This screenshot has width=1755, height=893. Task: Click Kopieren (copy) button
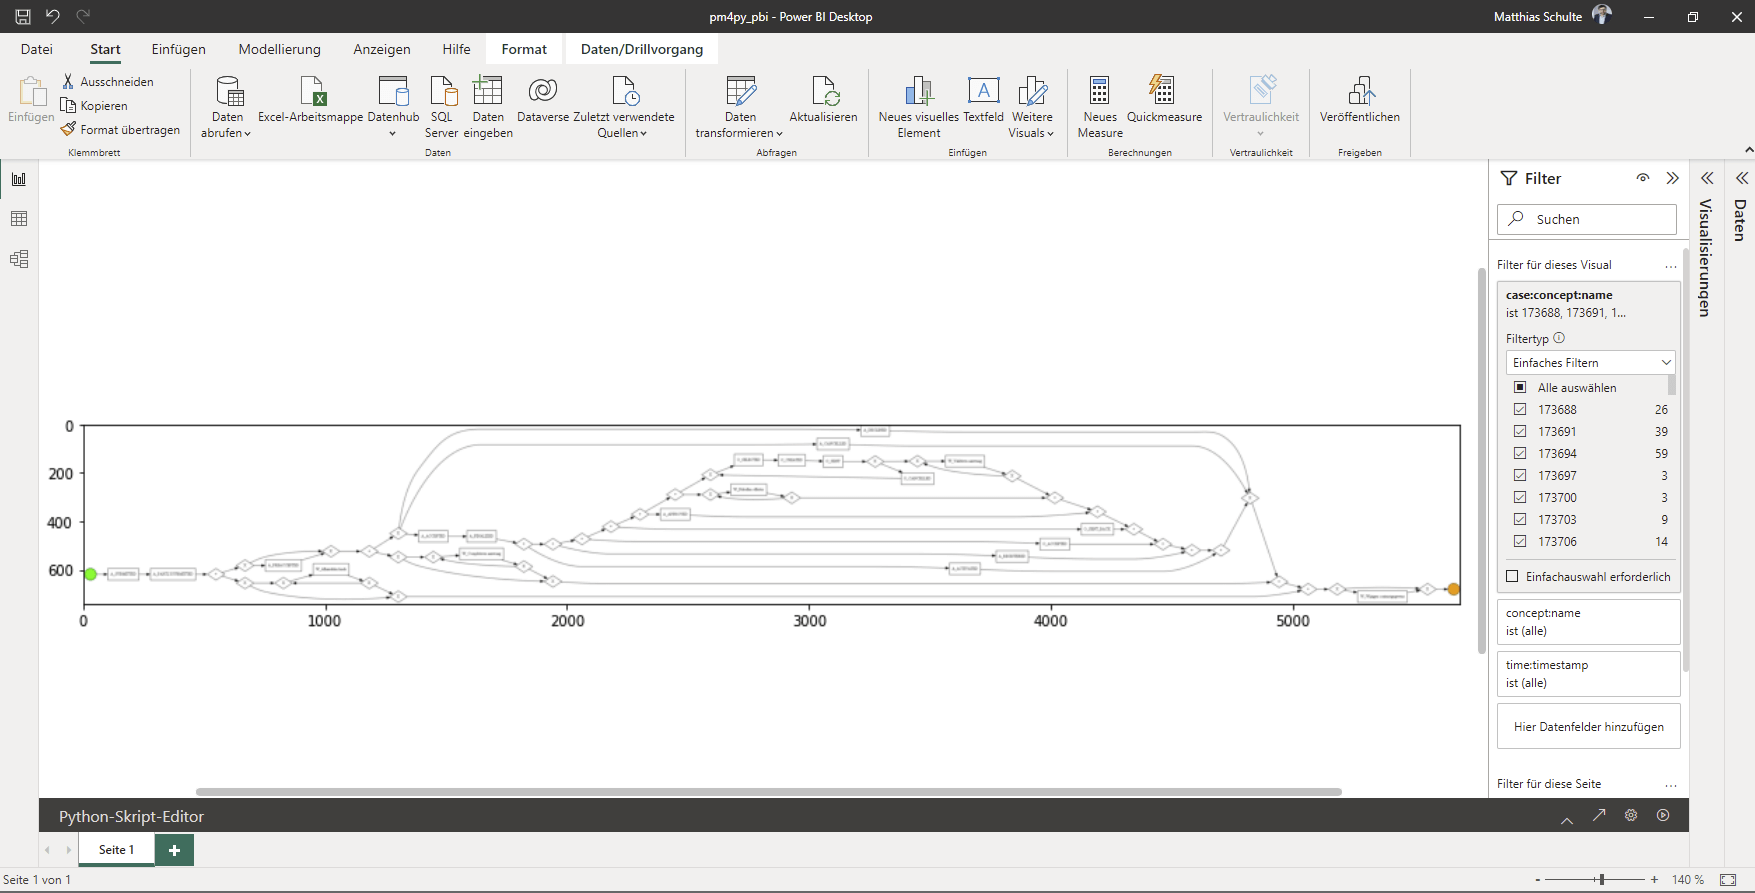point(94,106)
